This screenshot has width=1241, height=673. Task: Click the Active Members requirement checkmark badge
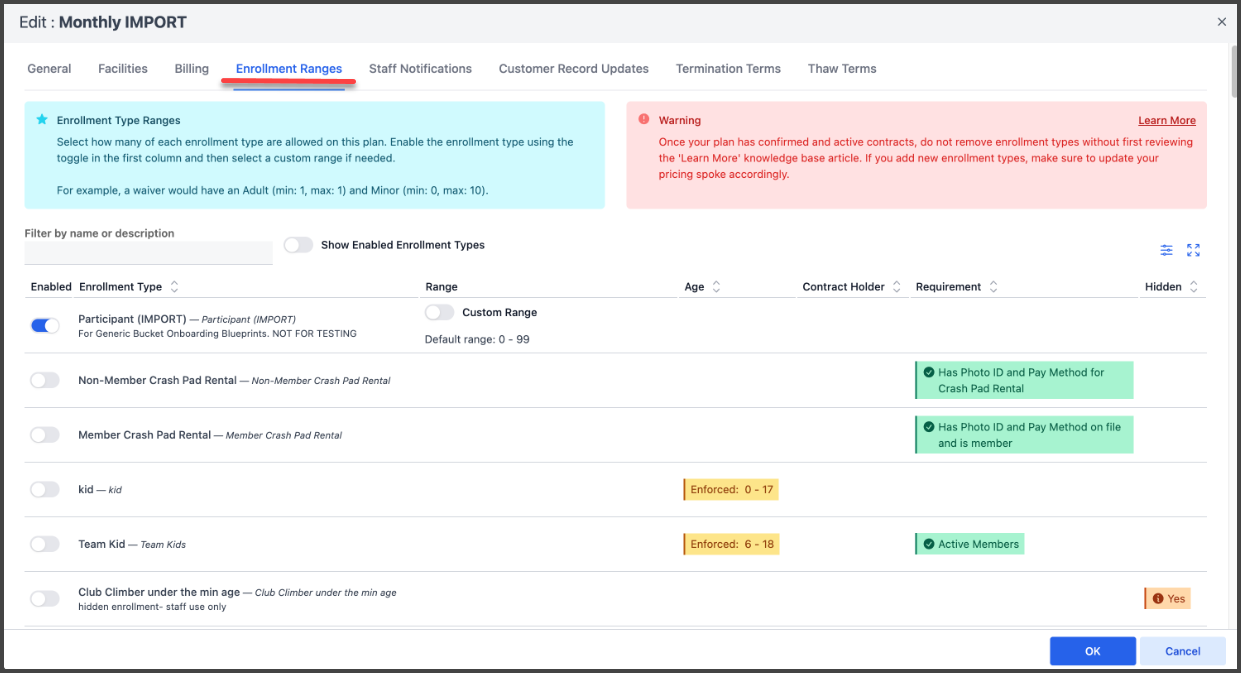pos(969,544)
